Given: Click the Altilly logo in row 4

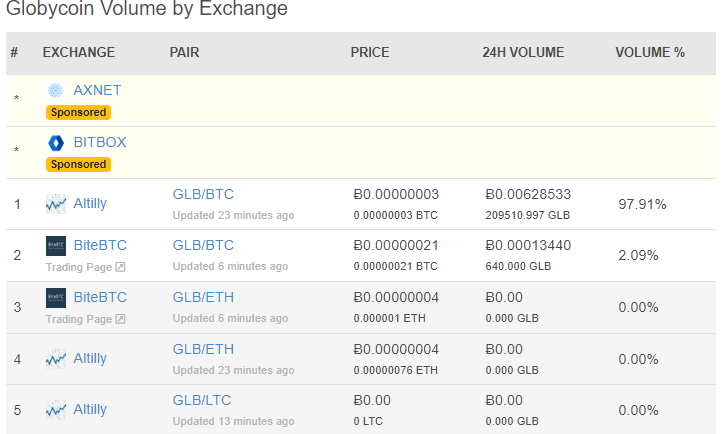Looking at the screenshot, I should [x=56, y=359].
